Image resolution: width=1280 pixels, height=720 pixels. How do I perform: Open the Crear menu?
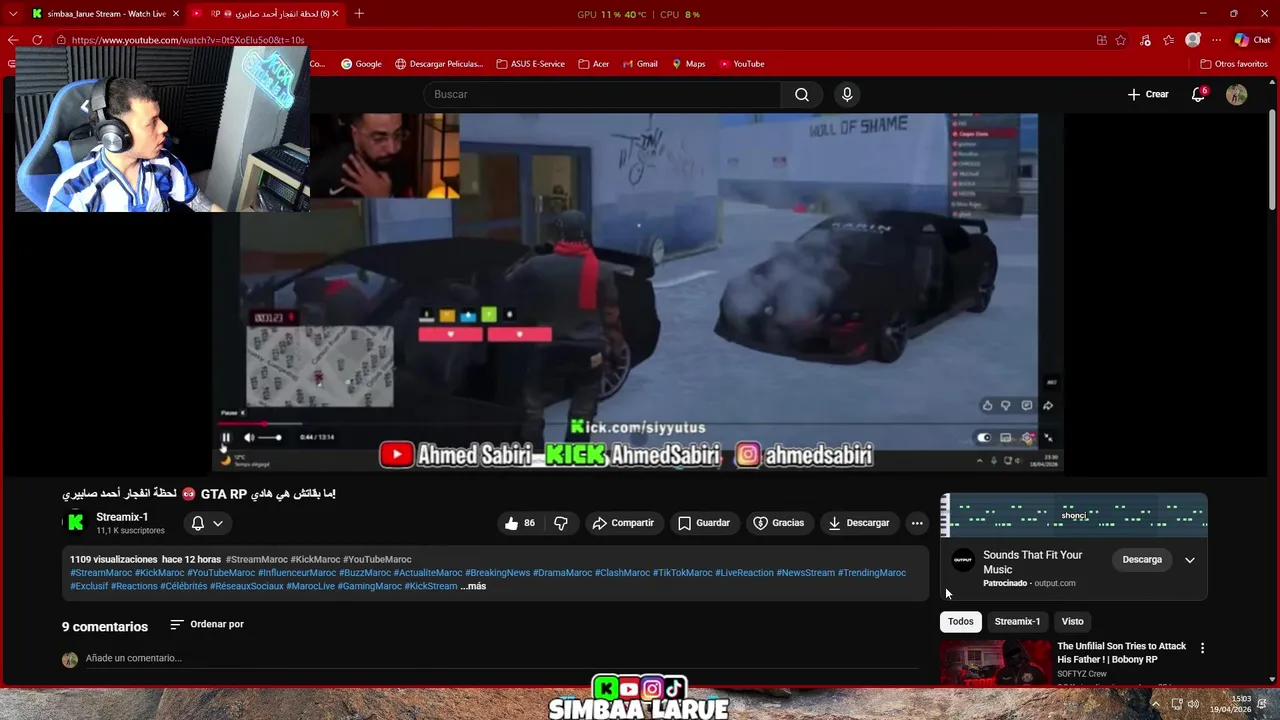click(x=1148, y=94)
